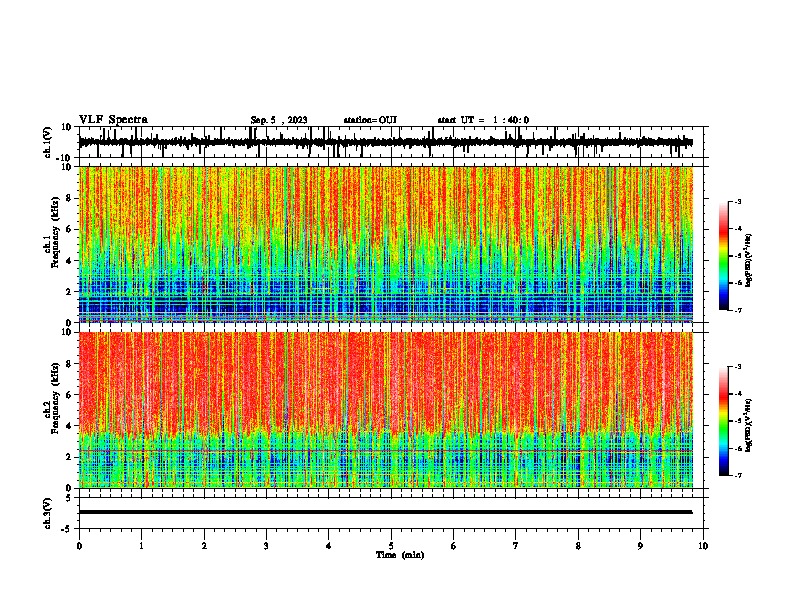Click time axis tick label '3'
This screenshot has width=792, height=612.
(266, 546)
